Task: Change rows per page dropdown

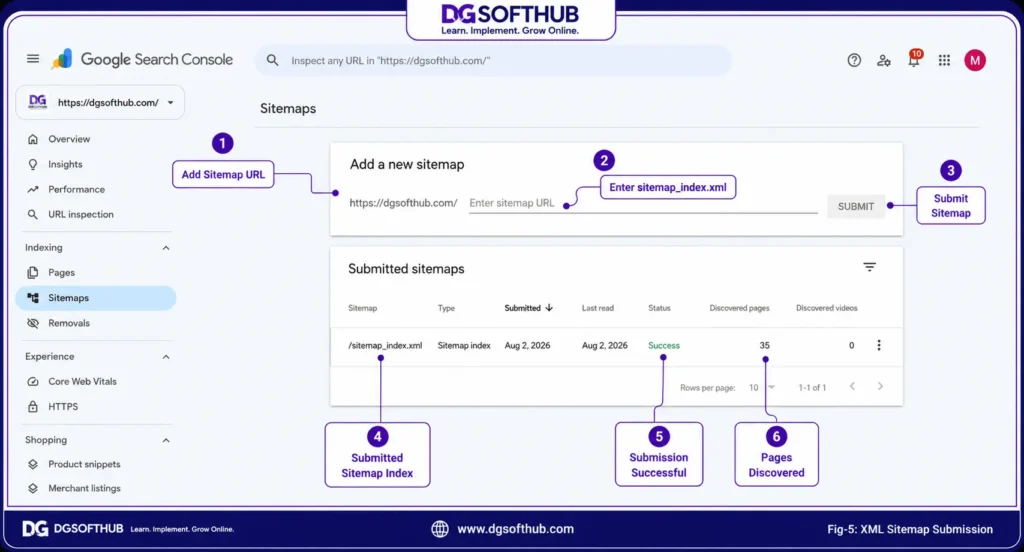Action: (762, 387)
